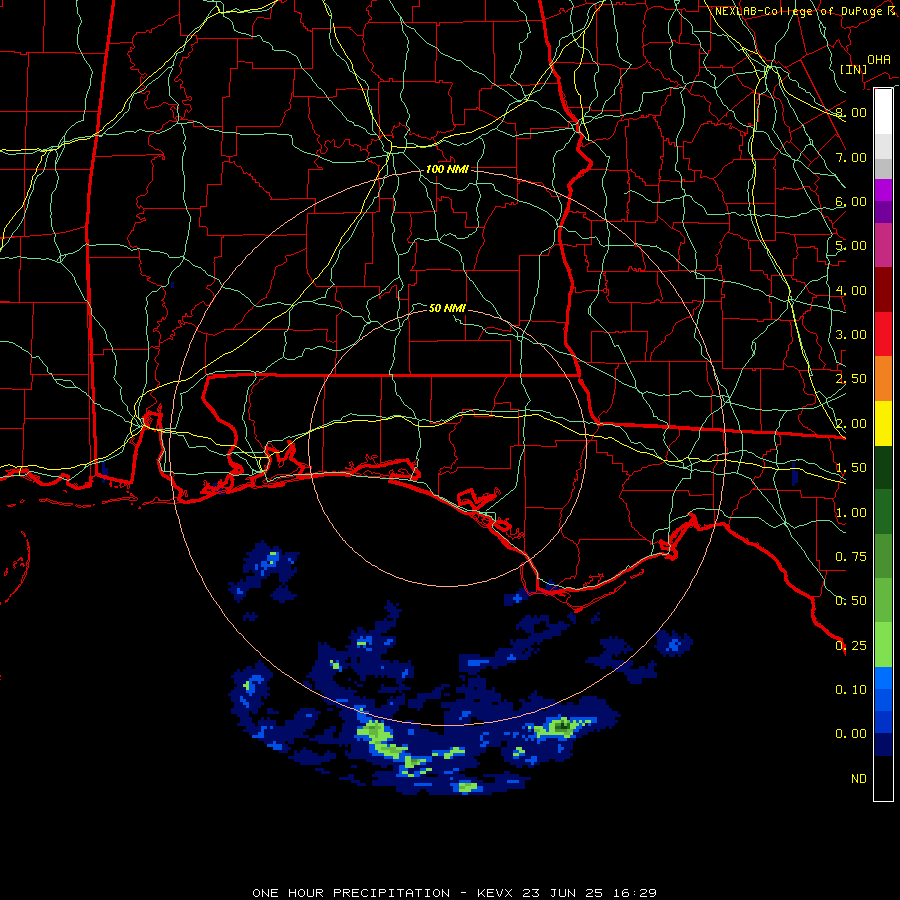Screen dimensions: 900x900
Task: Select the 0.10 legend value
Action: pos(851,690)
